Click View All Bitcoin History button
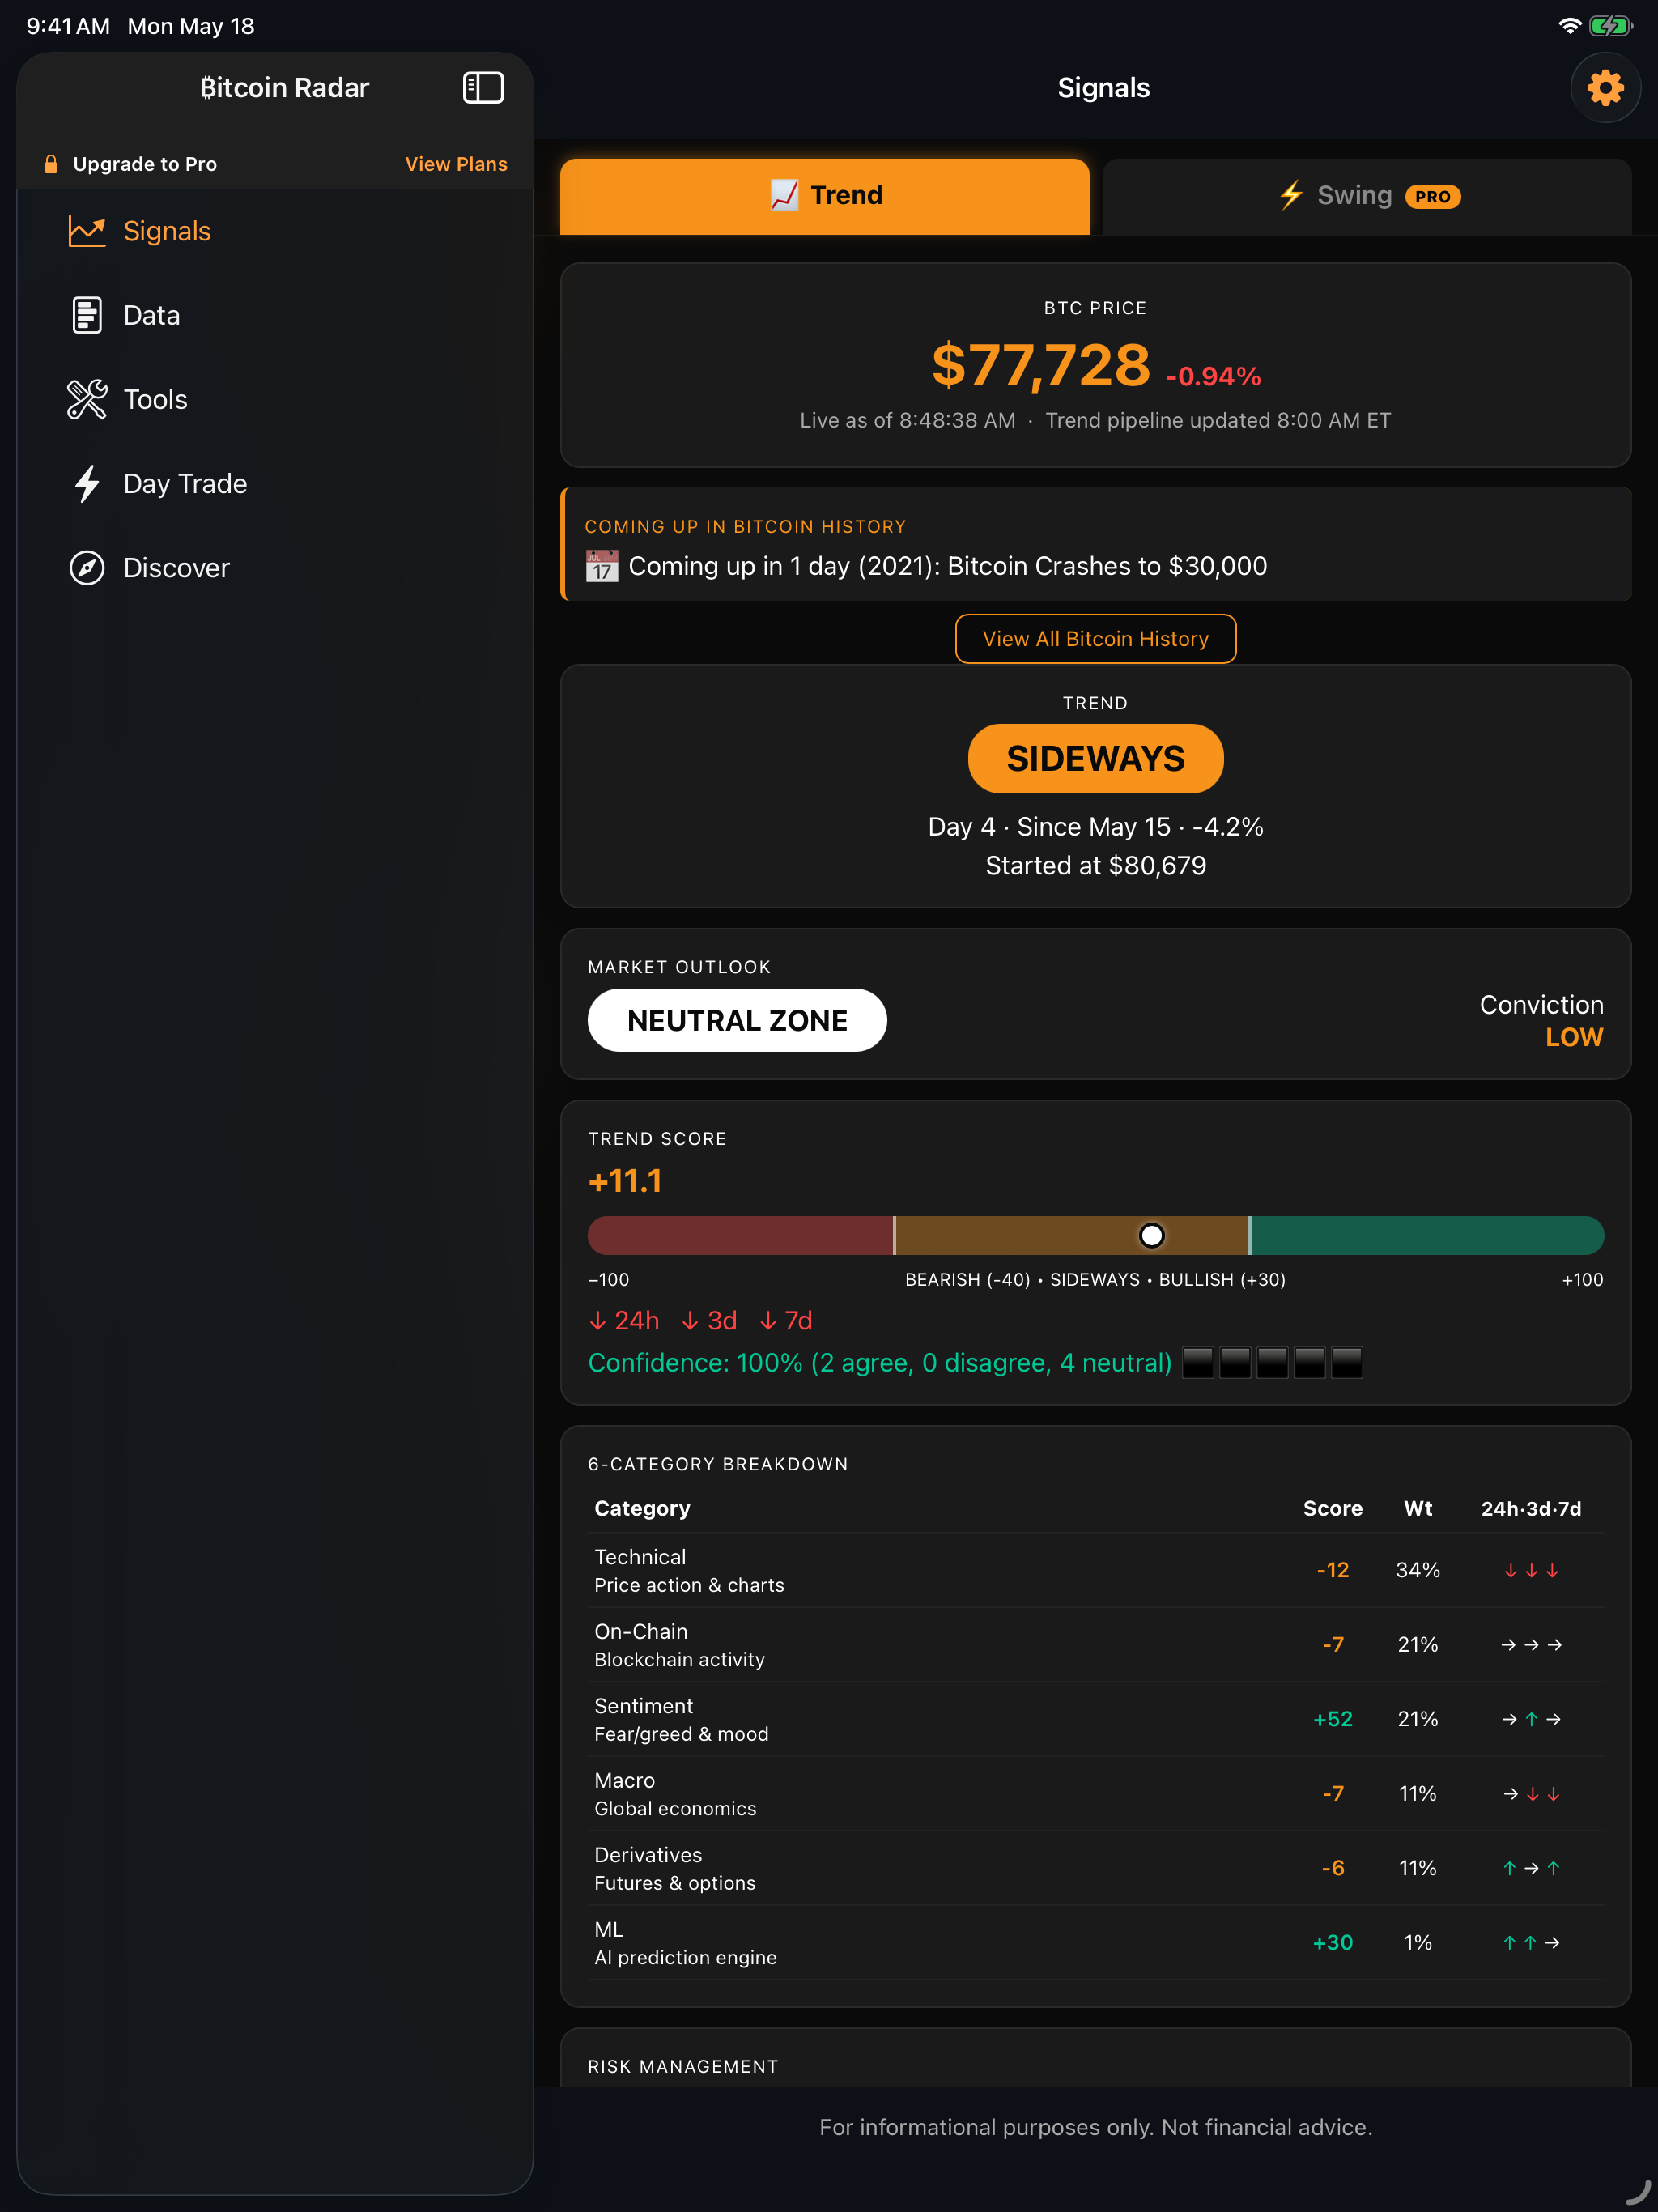This screenshot has height=2212, width=1658. (1096, 639)
